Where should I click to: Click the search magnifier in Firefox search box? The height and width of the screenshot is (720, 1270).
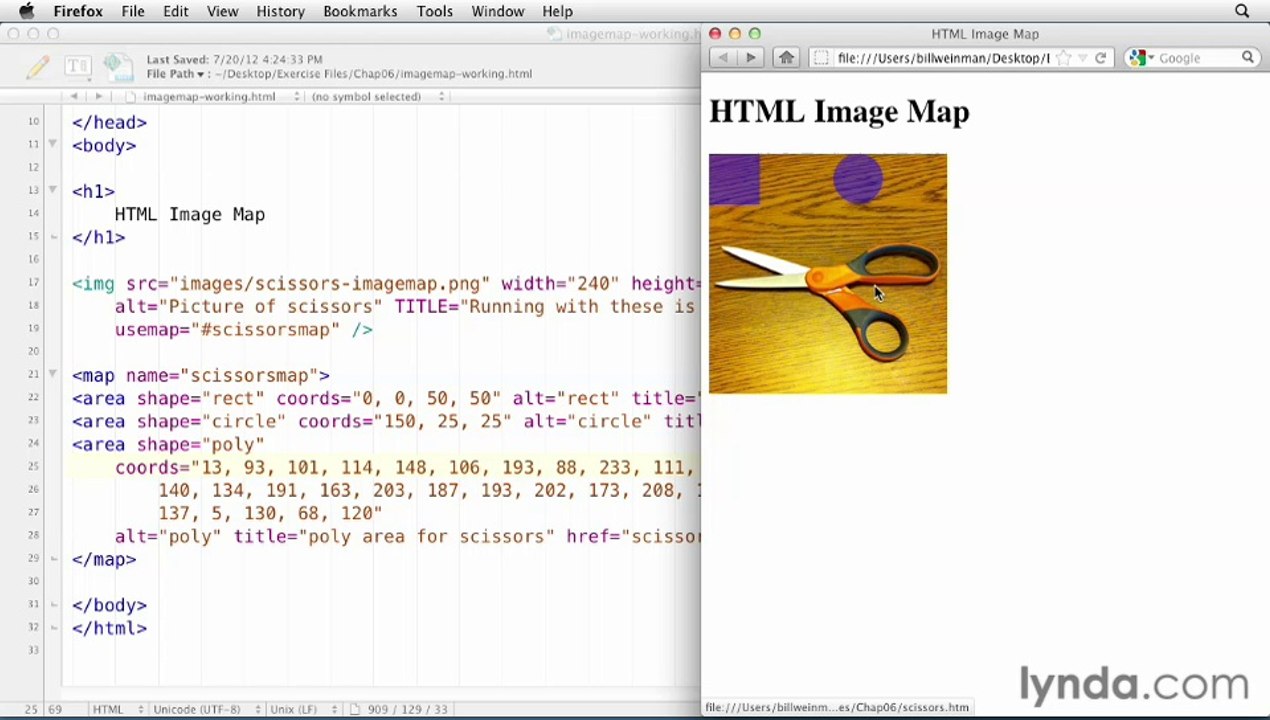[1248, 58]
